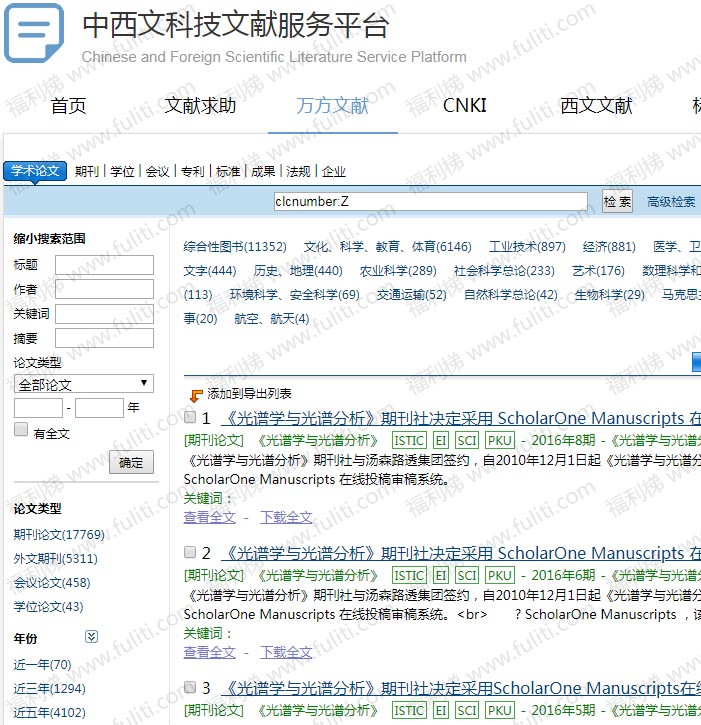
Task: Click 查看全文 for result 1
Action: pos(209,517)
